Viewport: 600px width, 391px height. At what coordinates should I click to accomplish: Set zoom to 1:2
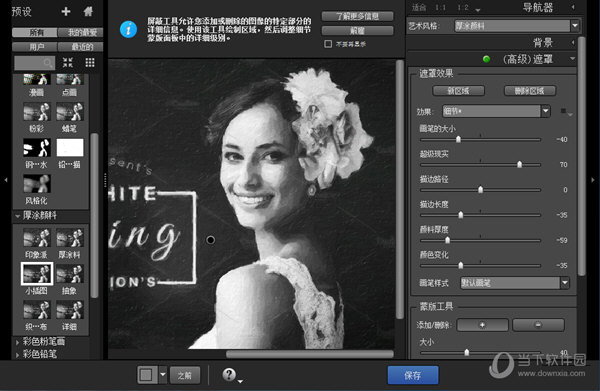coord(463,7)
